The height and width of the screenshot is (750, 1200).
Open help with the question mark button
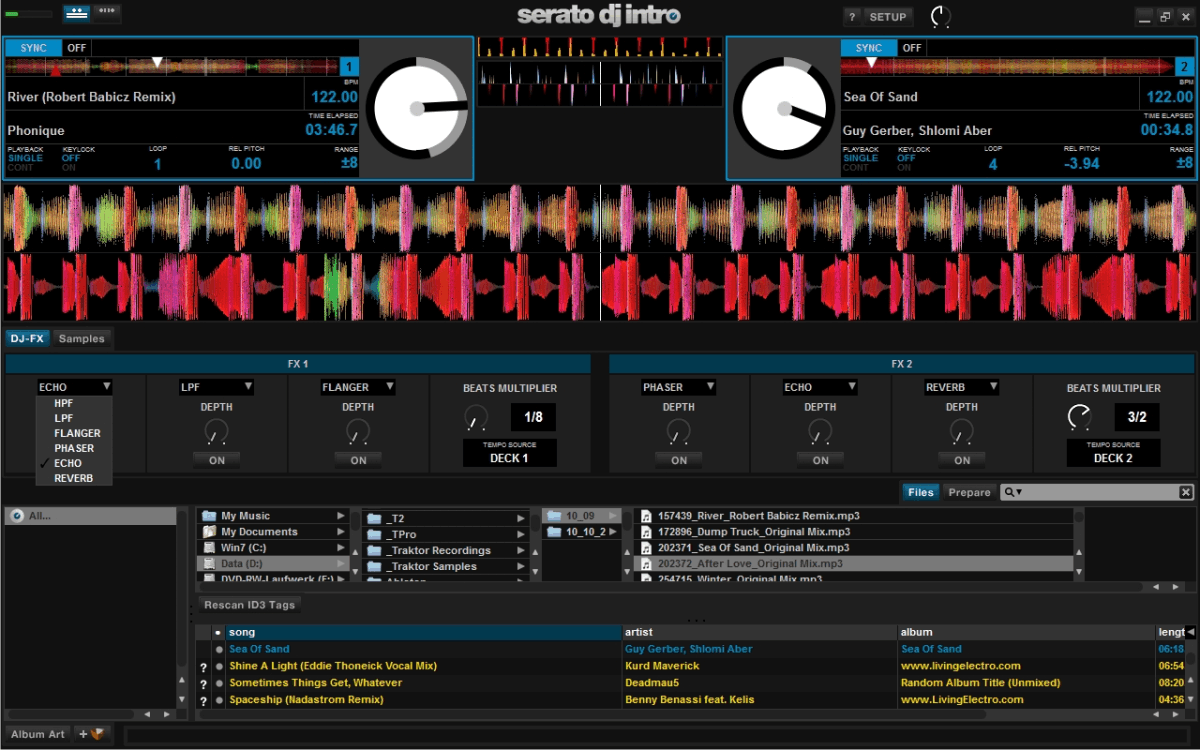852,17
